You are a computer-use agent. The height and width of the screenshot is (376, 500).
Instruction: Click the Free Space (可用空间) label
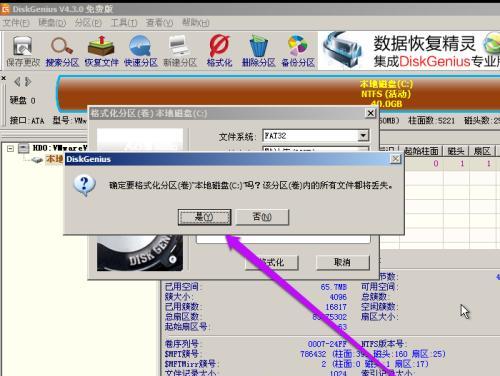click(380, 287)
